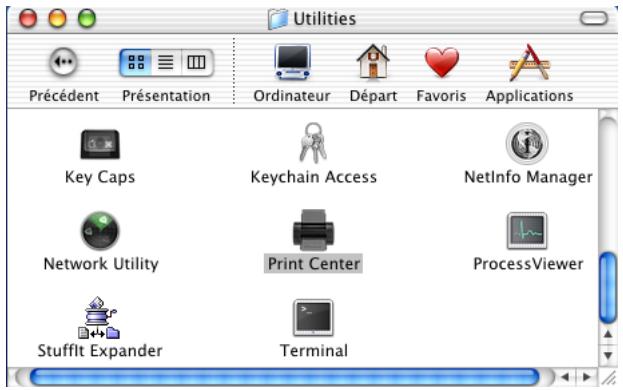
Task: Click the vertical scrollbar thumb
Action: point(608,287)
